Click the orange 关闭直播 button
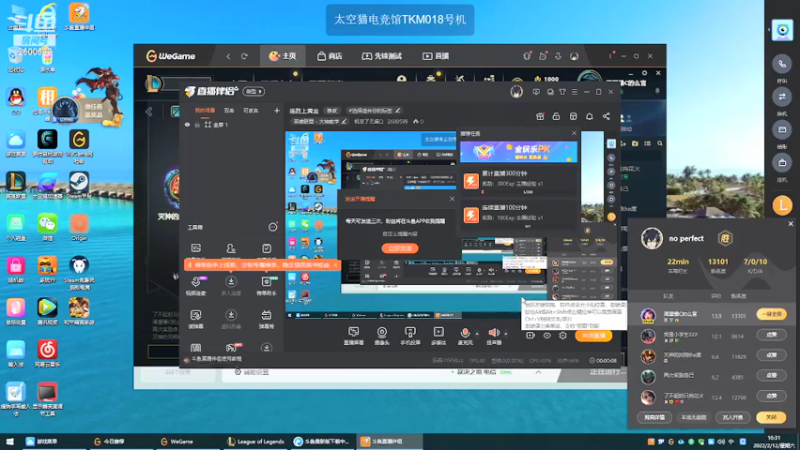Image resolution: width=800 pixels, height=450 pixels. (x=593, y=336)
